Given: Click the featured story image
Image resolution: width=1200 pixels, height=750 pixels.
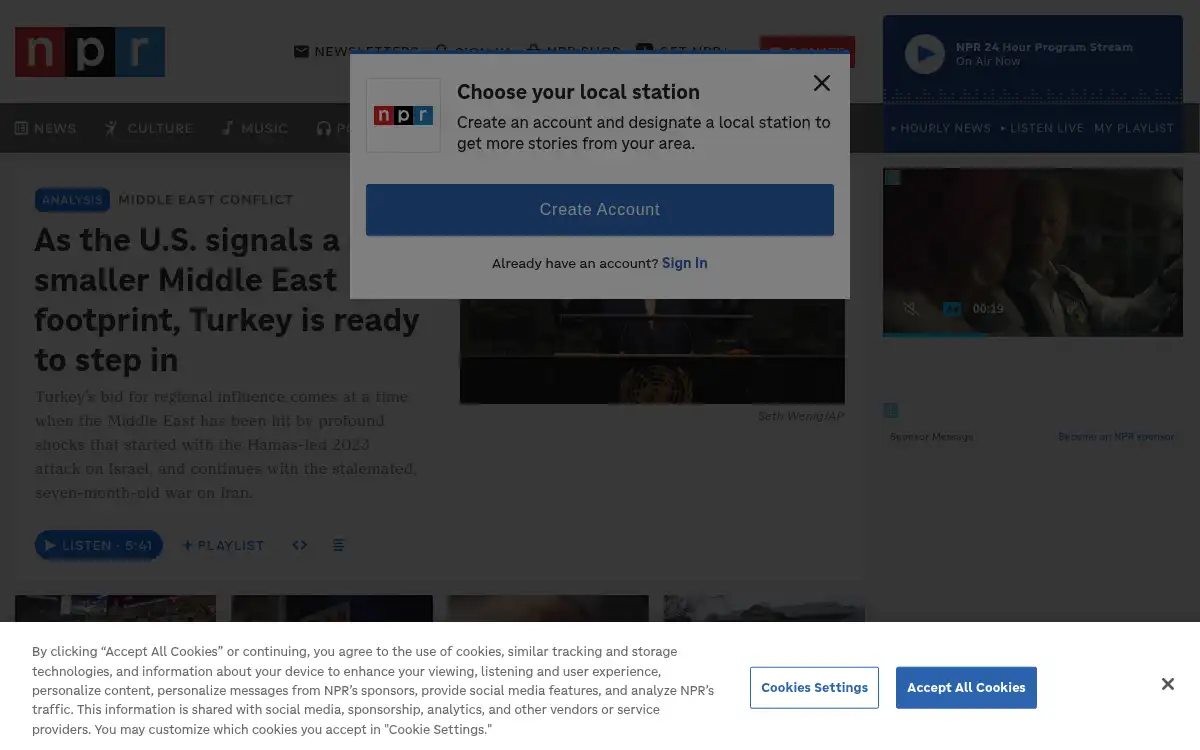Looking at the screenshot, I should point(652,351).
